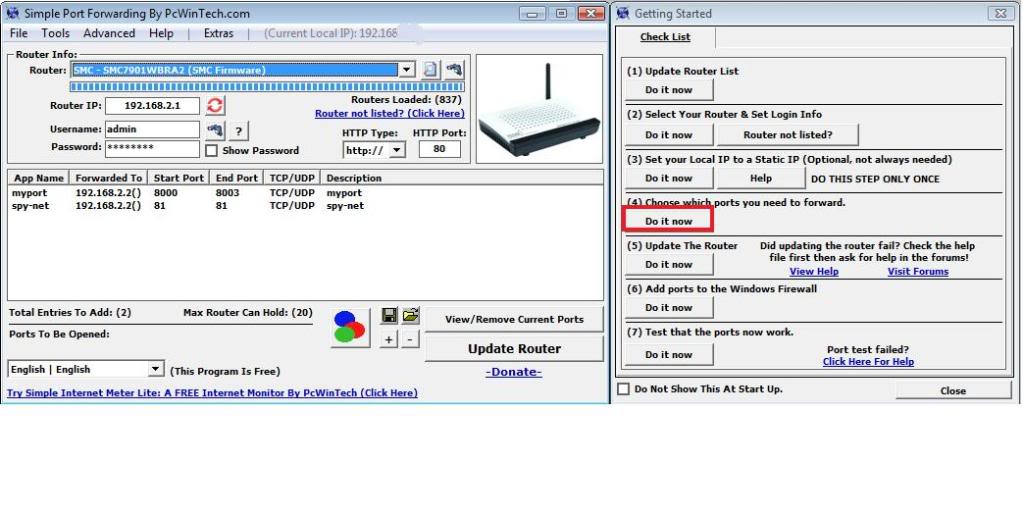Click the Password input field
Viewport: 1023px width, 515px height.
(x=152, y=148)
